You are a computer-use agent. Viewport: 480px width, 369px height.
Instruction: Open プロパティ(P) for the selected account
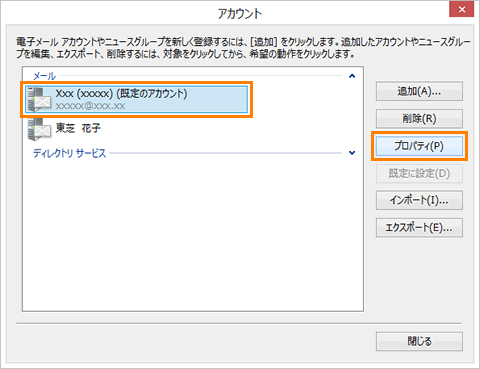click(x=419, y=146)
